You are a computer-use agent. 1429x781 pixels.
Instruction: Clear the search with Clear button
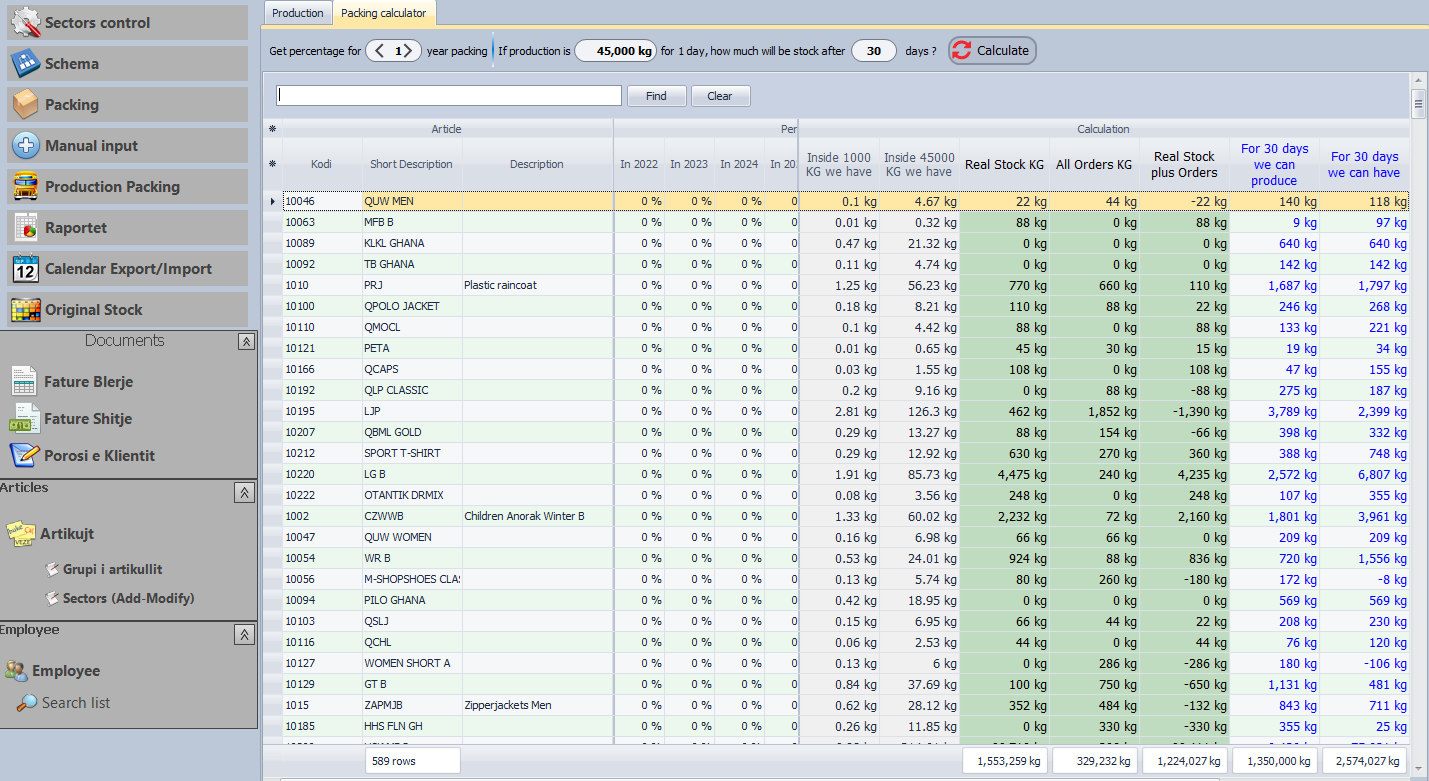click(x=720, y=96)
